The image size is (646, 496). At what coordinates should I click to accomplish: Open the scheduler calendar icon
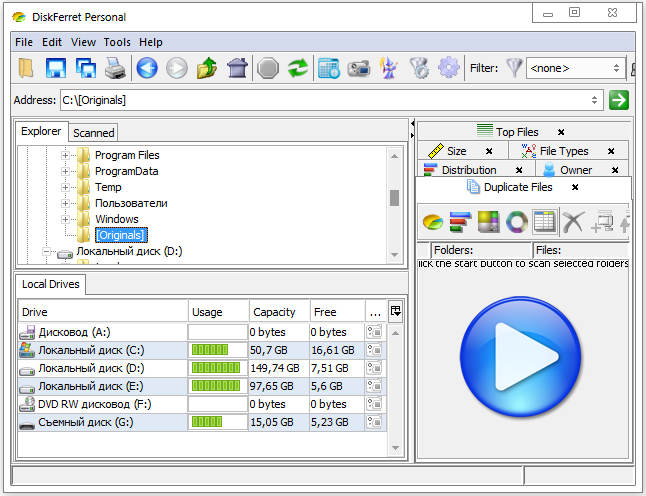328,68
